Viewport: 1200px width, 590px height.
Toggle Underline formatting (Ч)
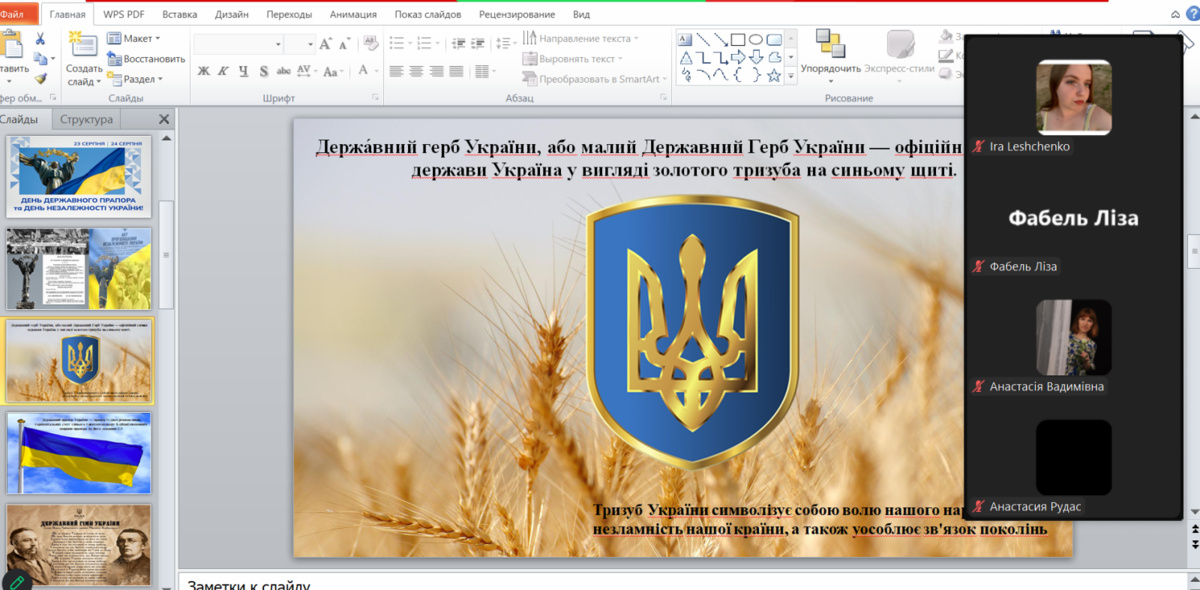(244, 71)
